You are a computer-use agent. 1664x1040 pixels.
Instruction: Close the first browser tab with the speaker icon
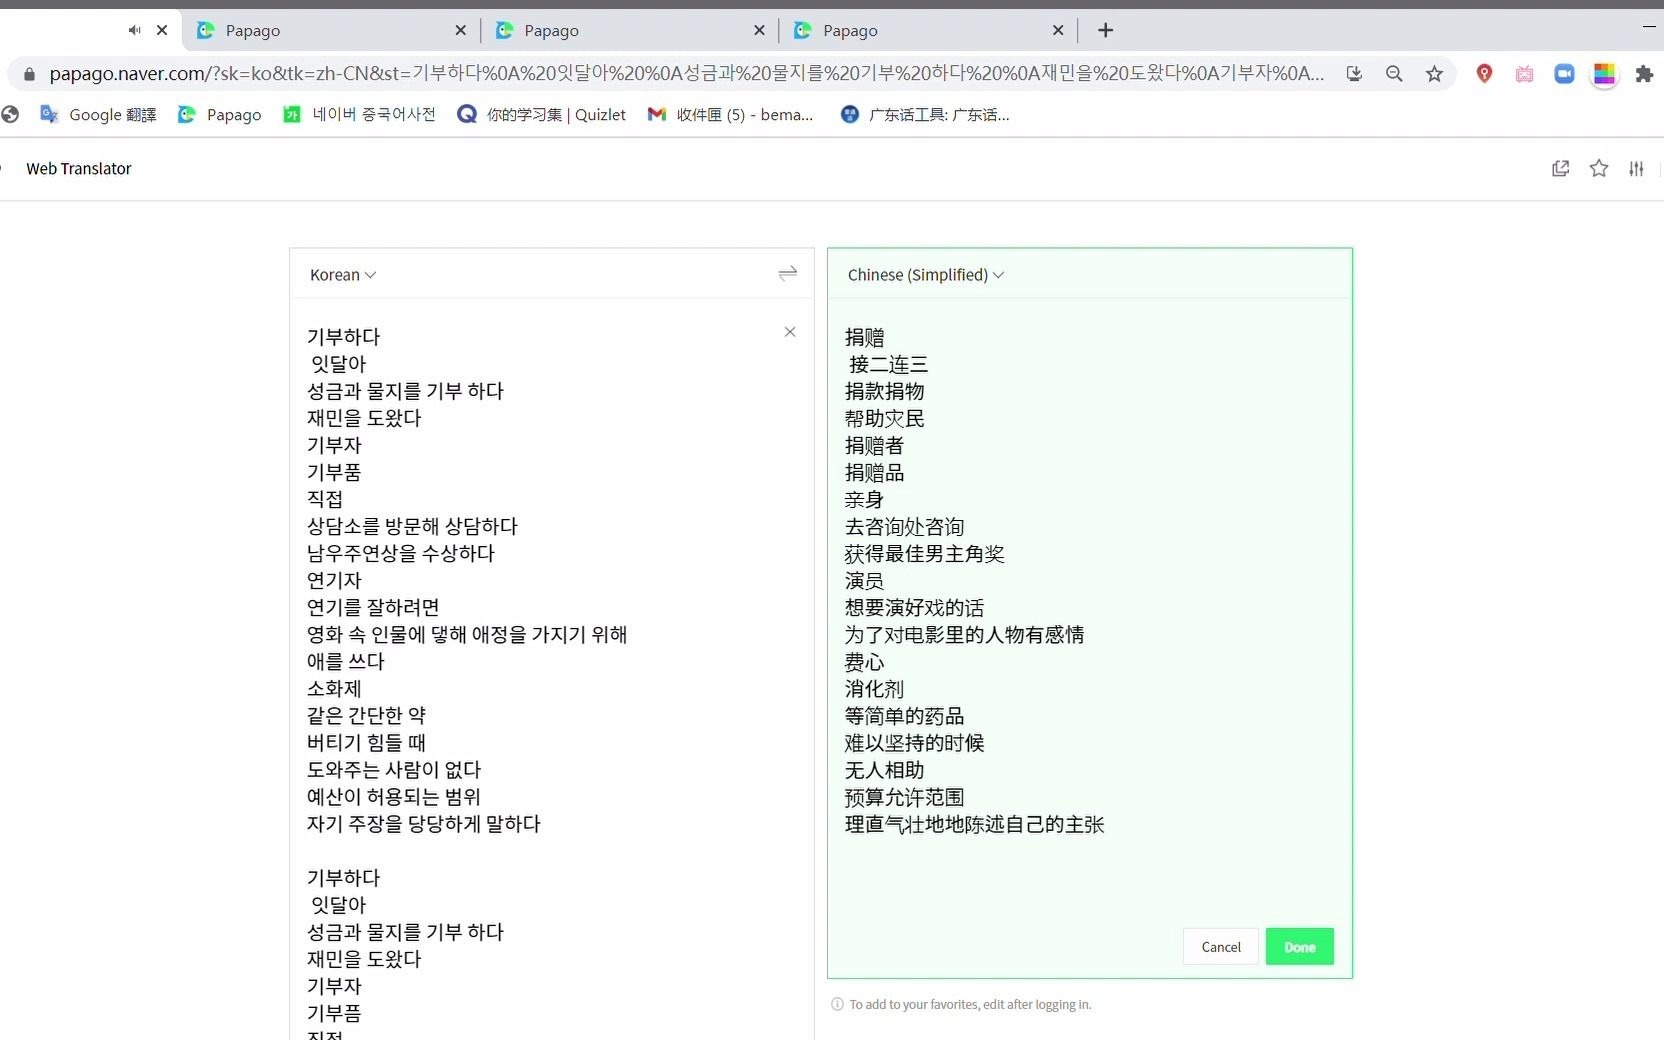[x=162, y=30]
